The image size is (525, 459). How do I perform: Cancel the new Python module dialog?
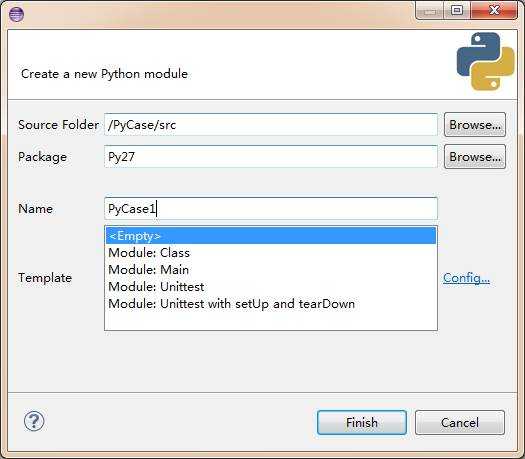[x=460, y=423]
